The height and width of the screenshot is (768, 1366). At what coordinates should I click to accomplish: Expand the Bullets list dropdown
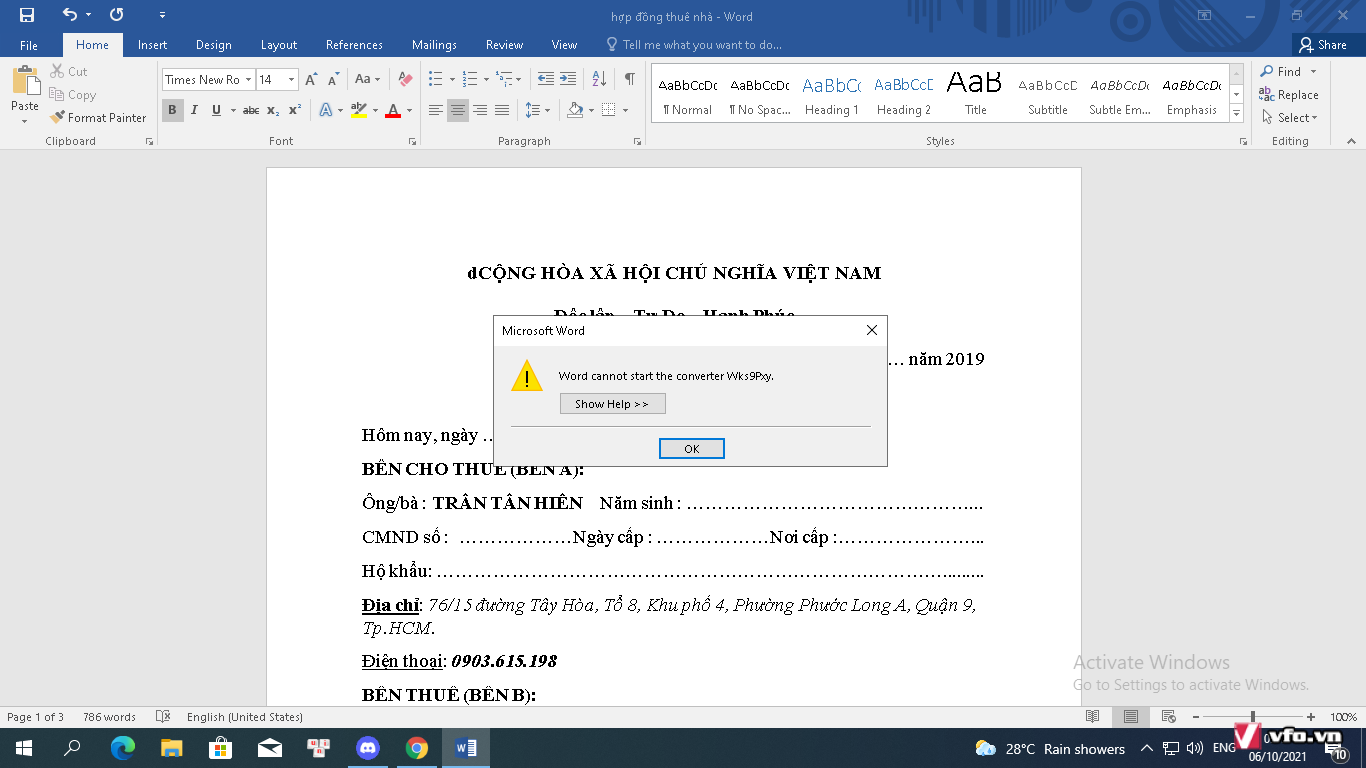point(452,79)
